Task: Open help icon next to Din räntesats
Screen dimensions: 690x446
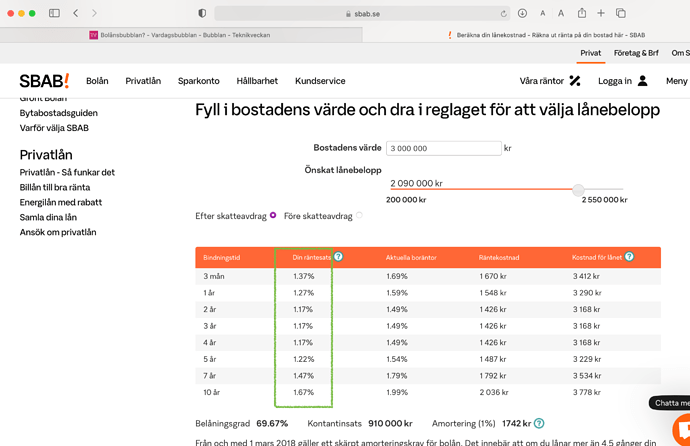Action: click(x=338, y=256)
